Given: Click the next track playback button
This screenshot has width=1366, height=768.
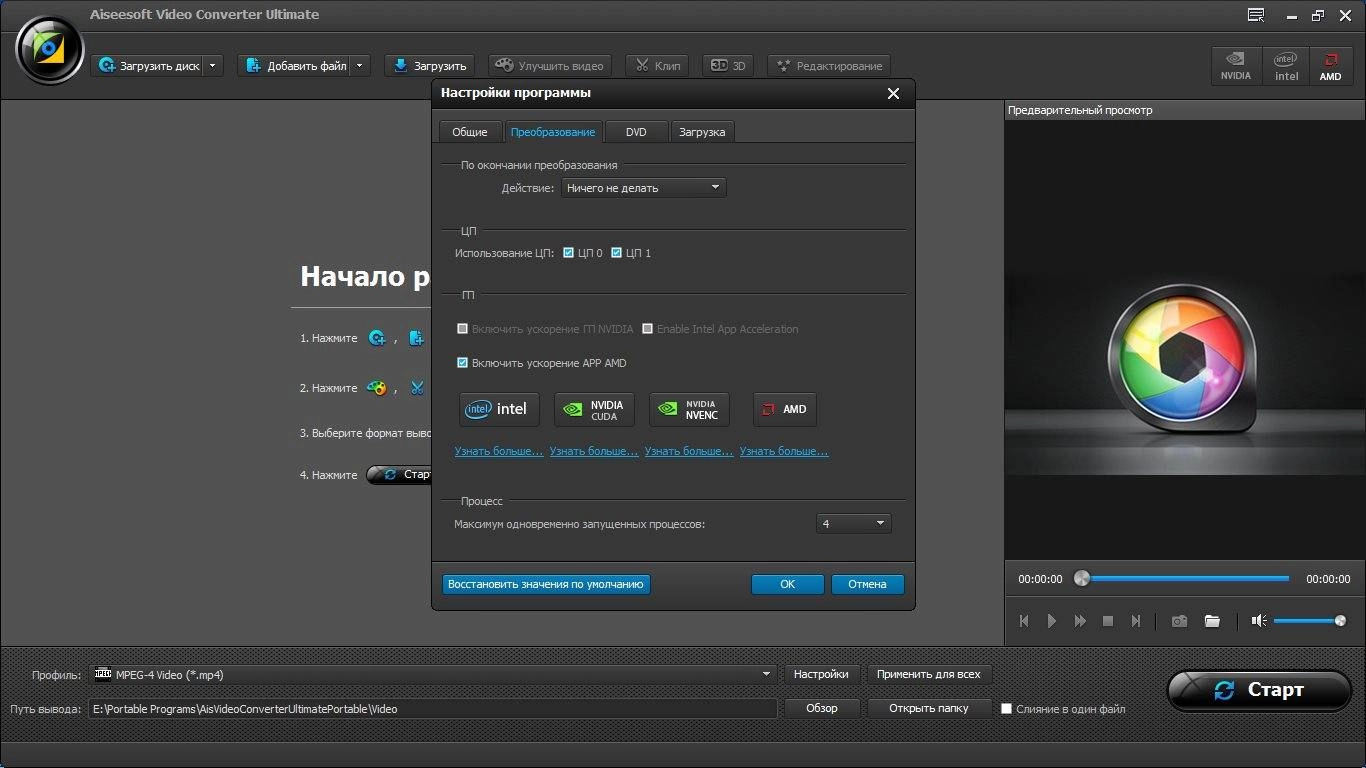Looking at the screenshot, I should [x=1136, y=621].
